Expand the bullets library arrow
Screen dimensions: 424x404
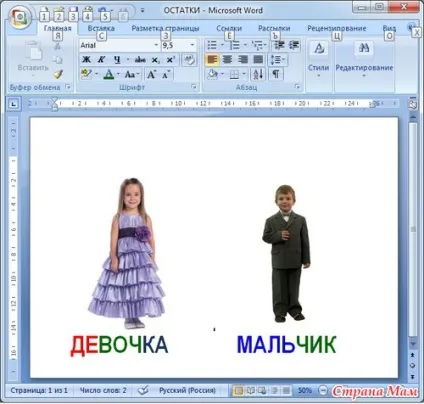(x=223, y=45)
